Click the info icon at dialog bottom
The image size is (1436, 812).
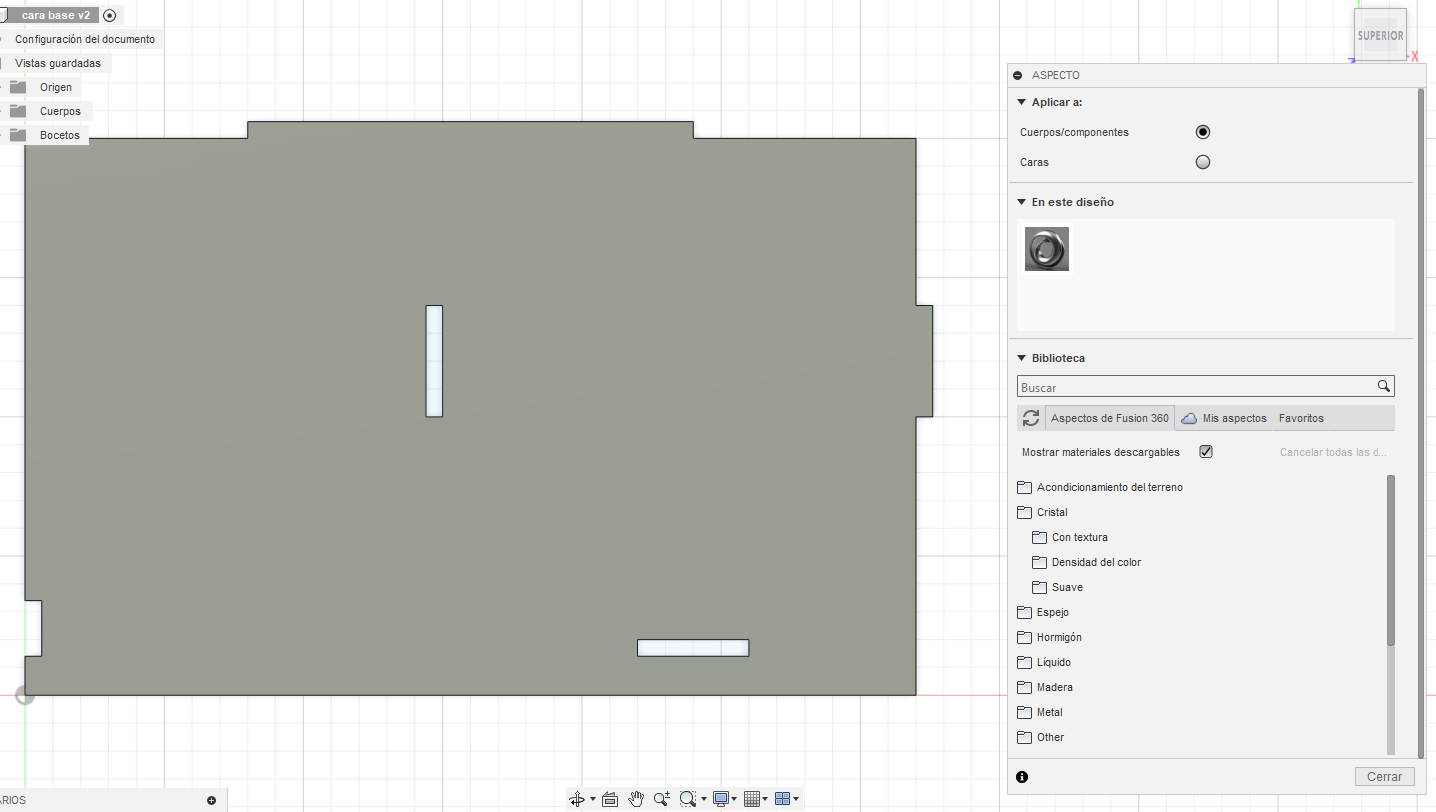[x=1022, y=777]
